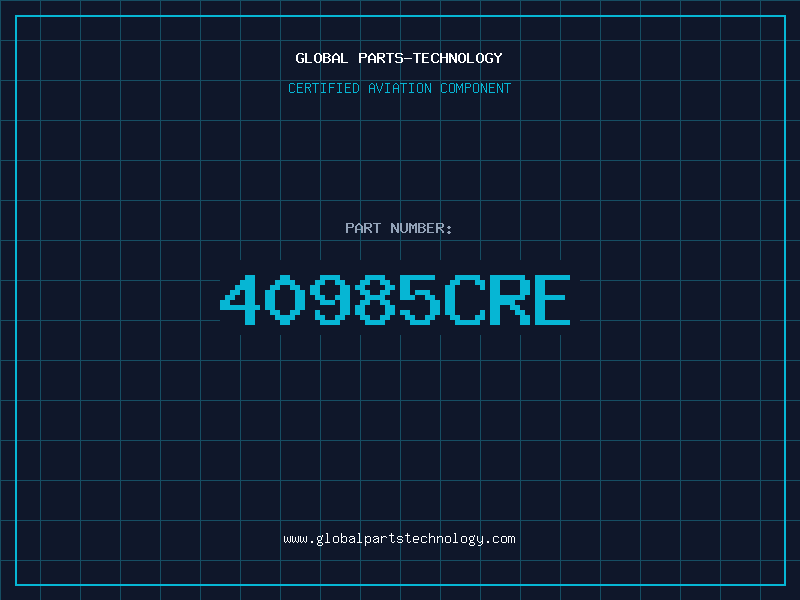
Task: Select the CERTIFIED AVIATION COMPONENT subtitle
Action: pyautogui.click(x=399, y=88)
